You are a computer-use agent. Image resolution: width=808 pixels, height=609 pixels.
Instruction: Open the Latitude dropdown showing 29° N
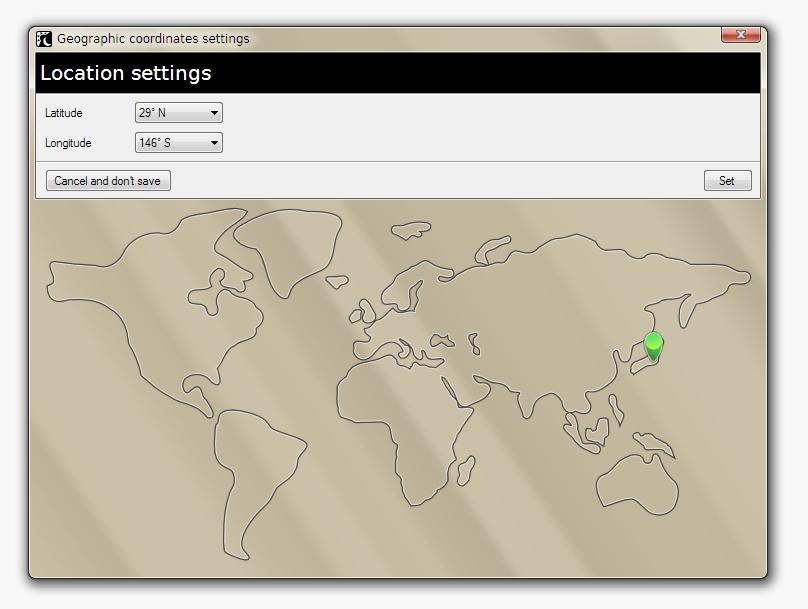(x=178, y=112)
